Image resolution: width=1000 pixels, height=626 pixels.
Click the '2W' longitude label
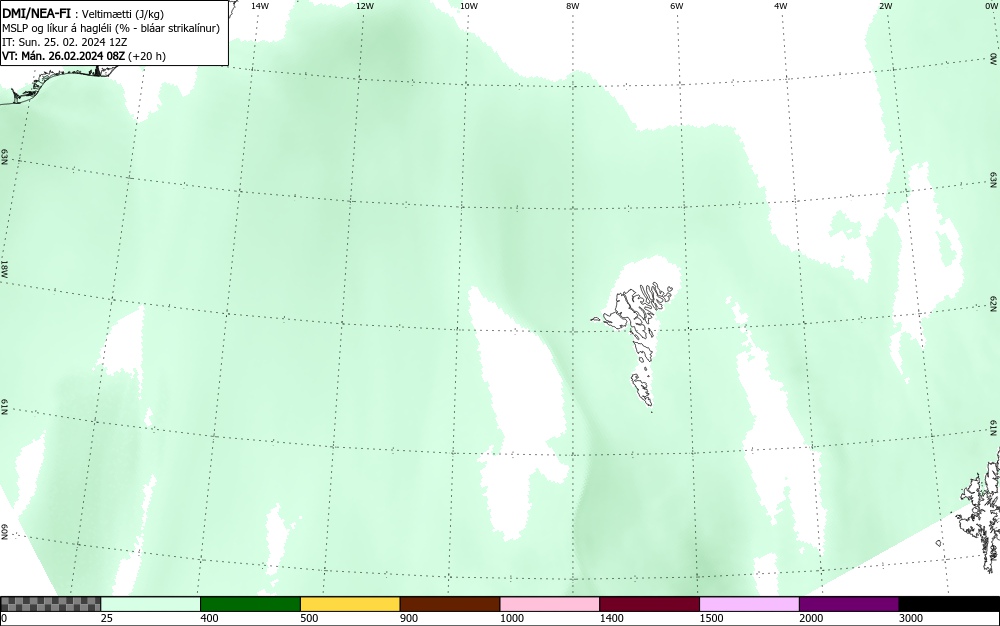(x=885, y=6)
